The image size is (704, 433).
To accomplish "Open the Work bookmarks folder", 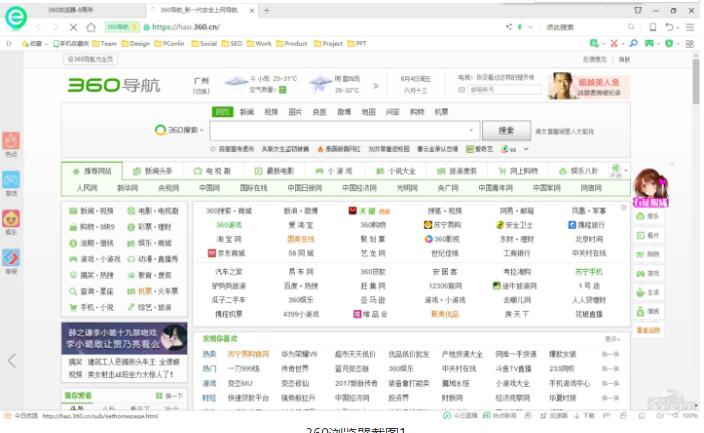I will (259, 44).
